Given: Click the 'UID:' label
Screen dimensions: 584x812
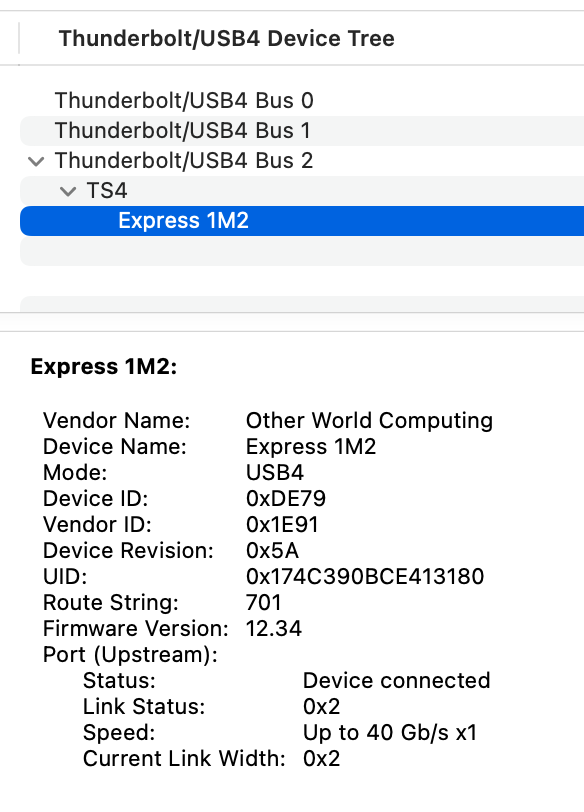Looking at the screenshot, I should pyautogui.click(x=65, y=576).
